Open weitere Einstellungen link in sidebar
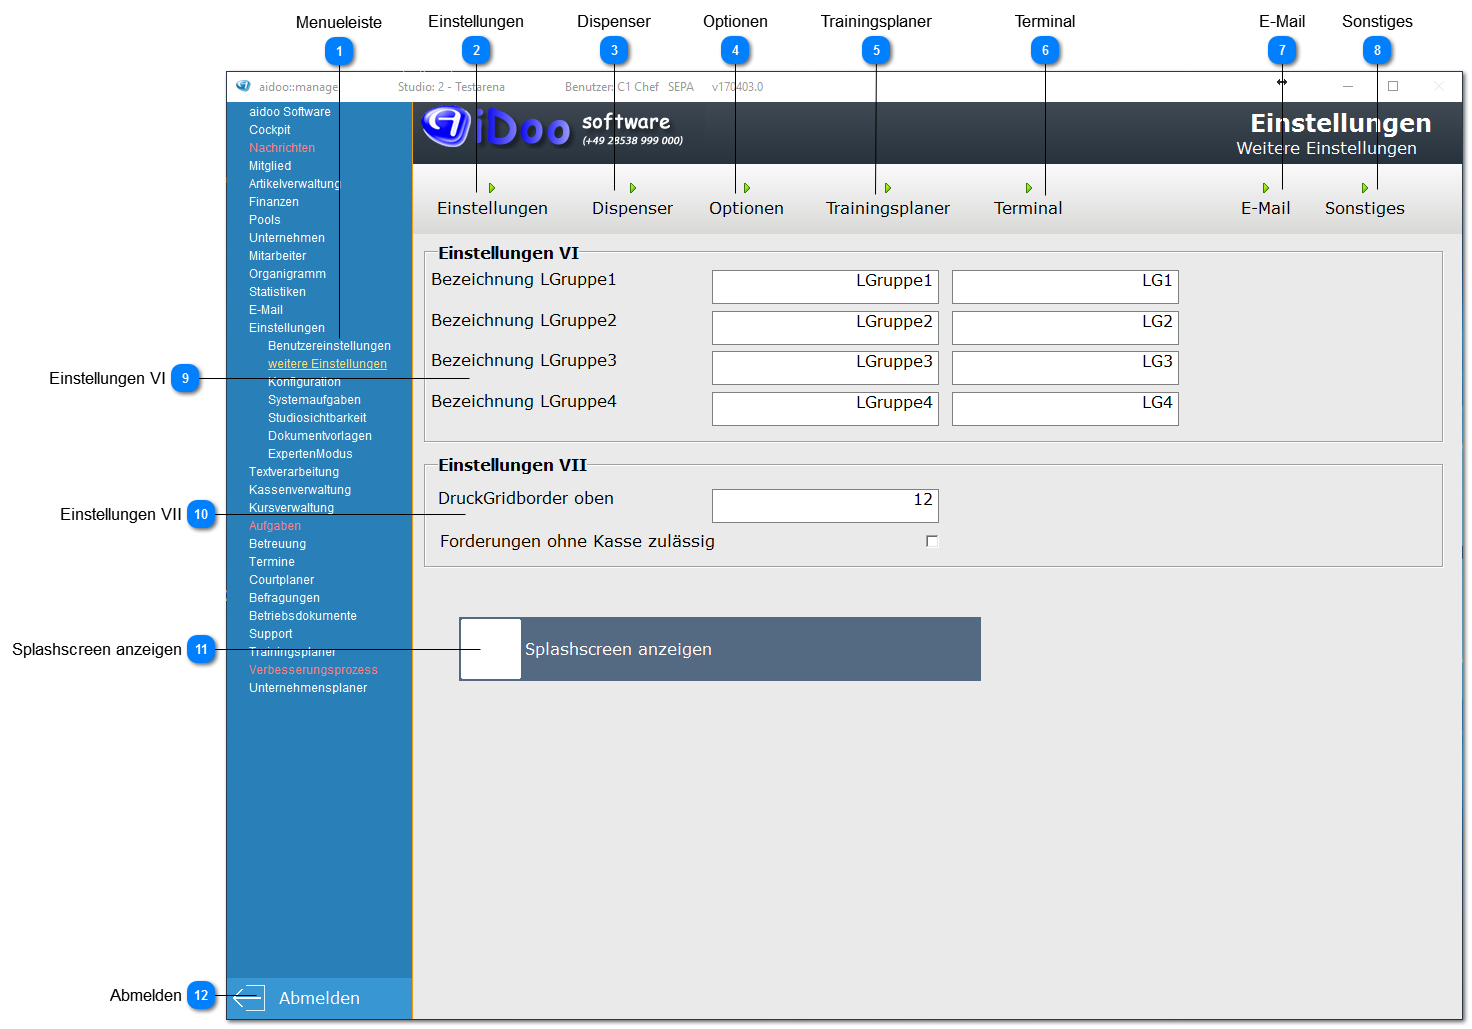 pos(327,364)
